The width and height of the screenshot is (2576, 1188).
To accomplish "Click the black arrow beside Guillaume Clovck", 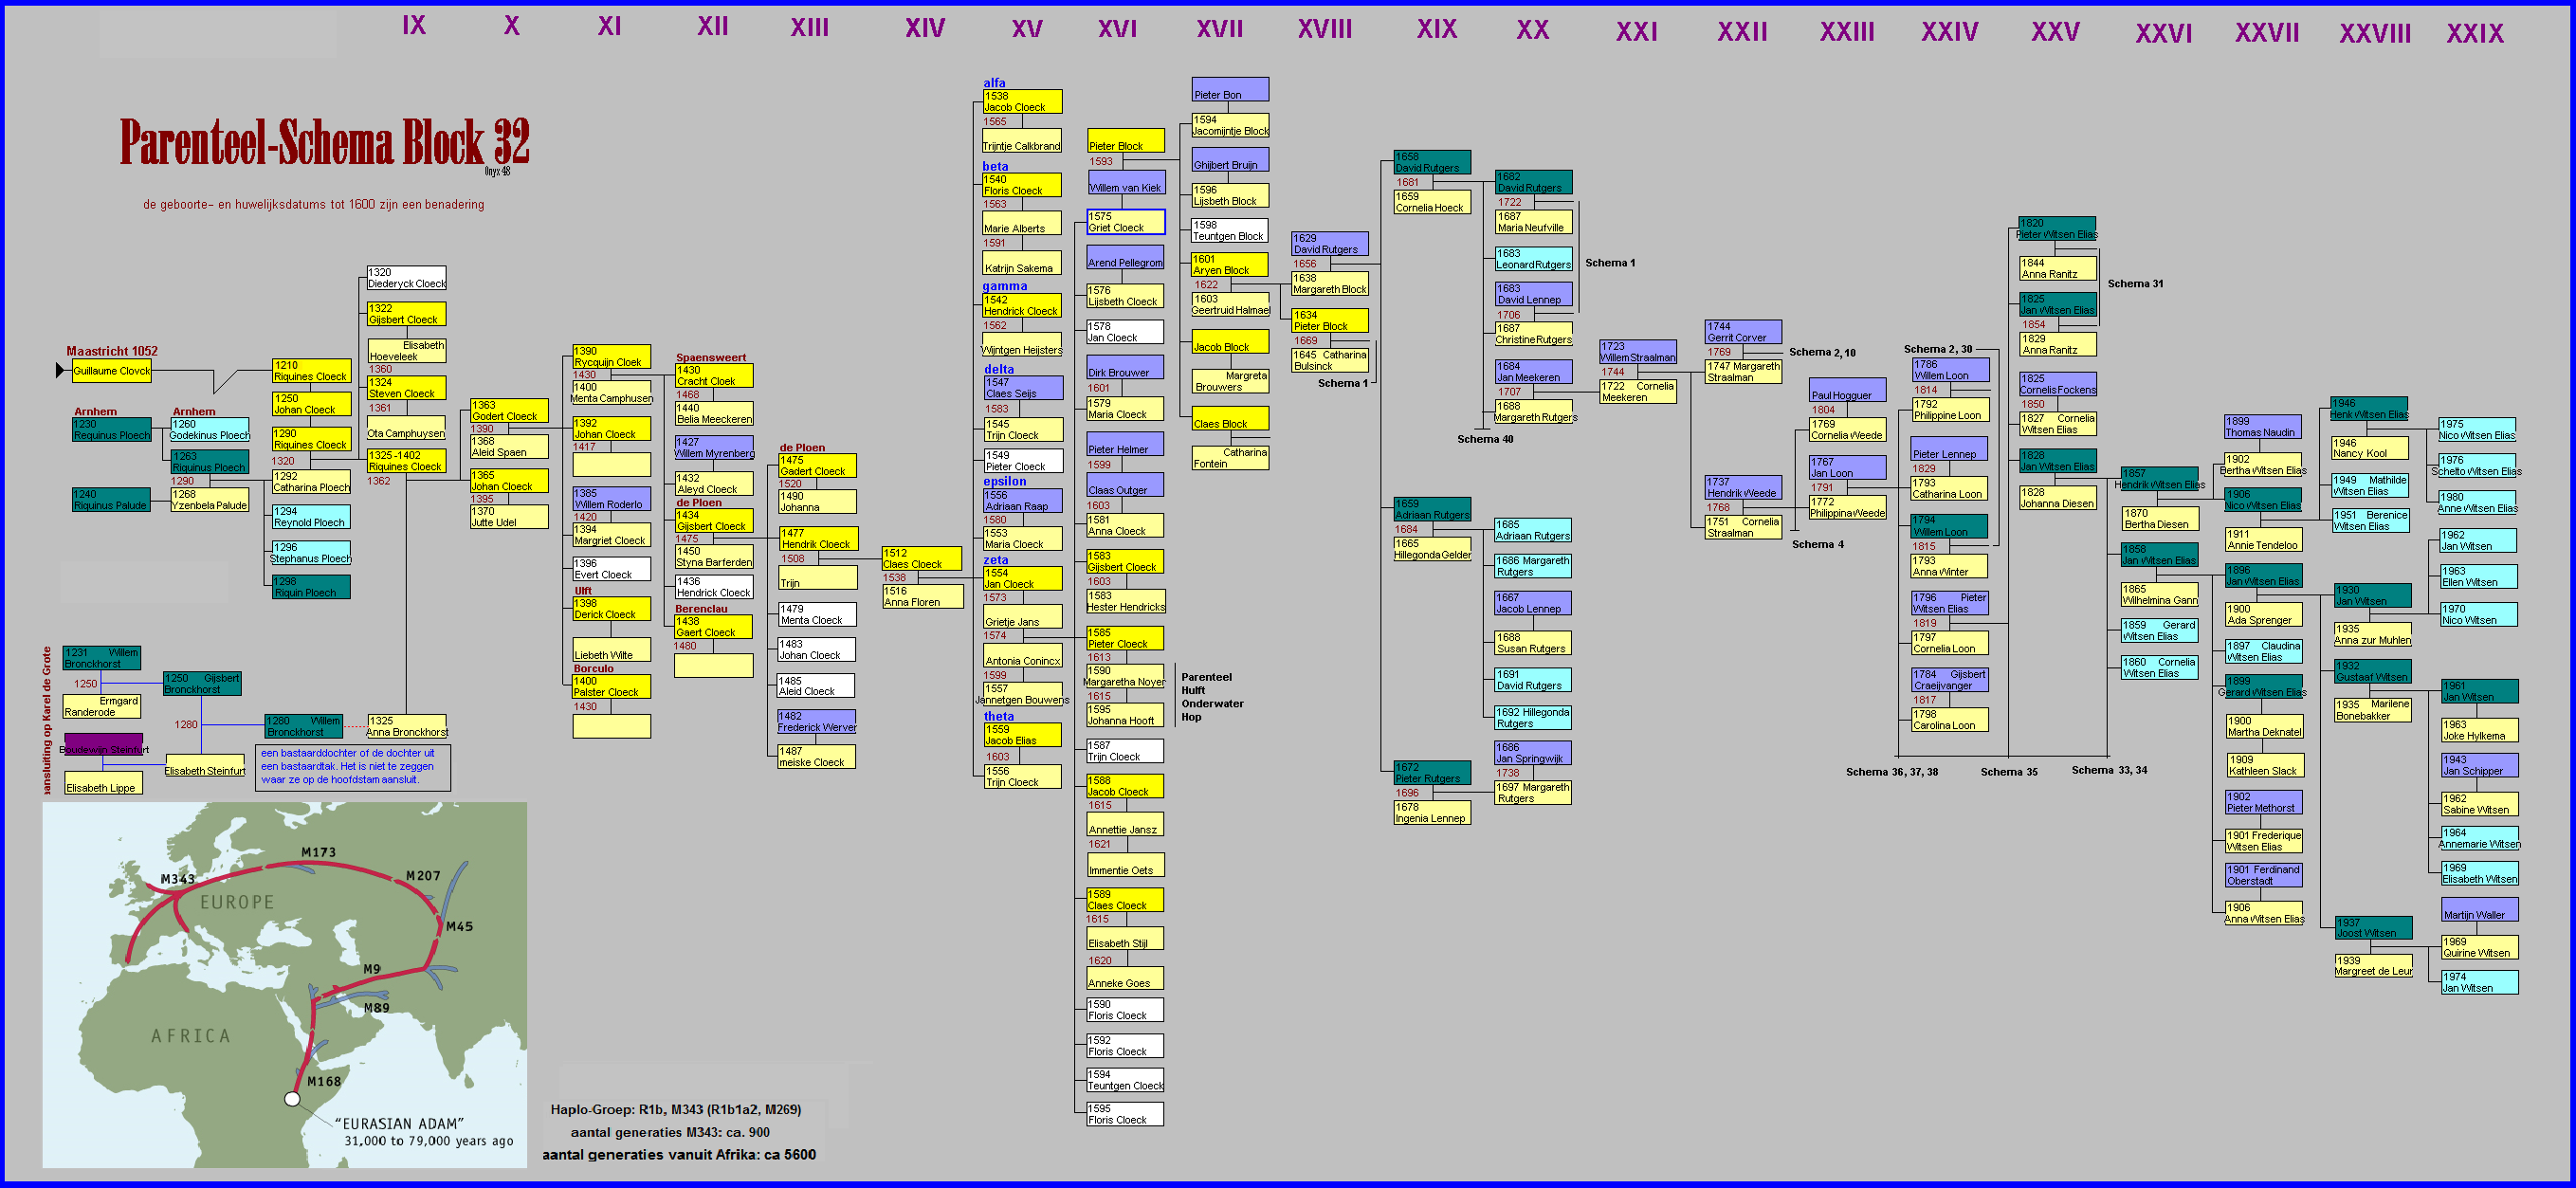I will coord(60,371).
